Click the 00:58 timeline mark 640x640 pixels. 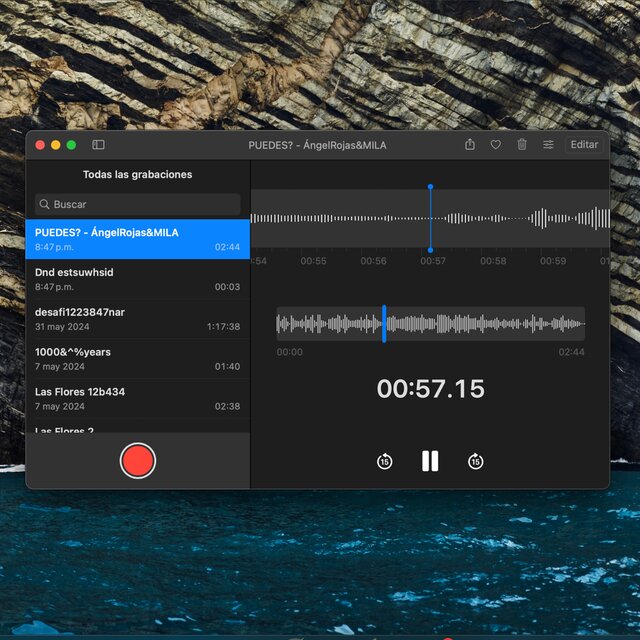[x=493, y=261]
